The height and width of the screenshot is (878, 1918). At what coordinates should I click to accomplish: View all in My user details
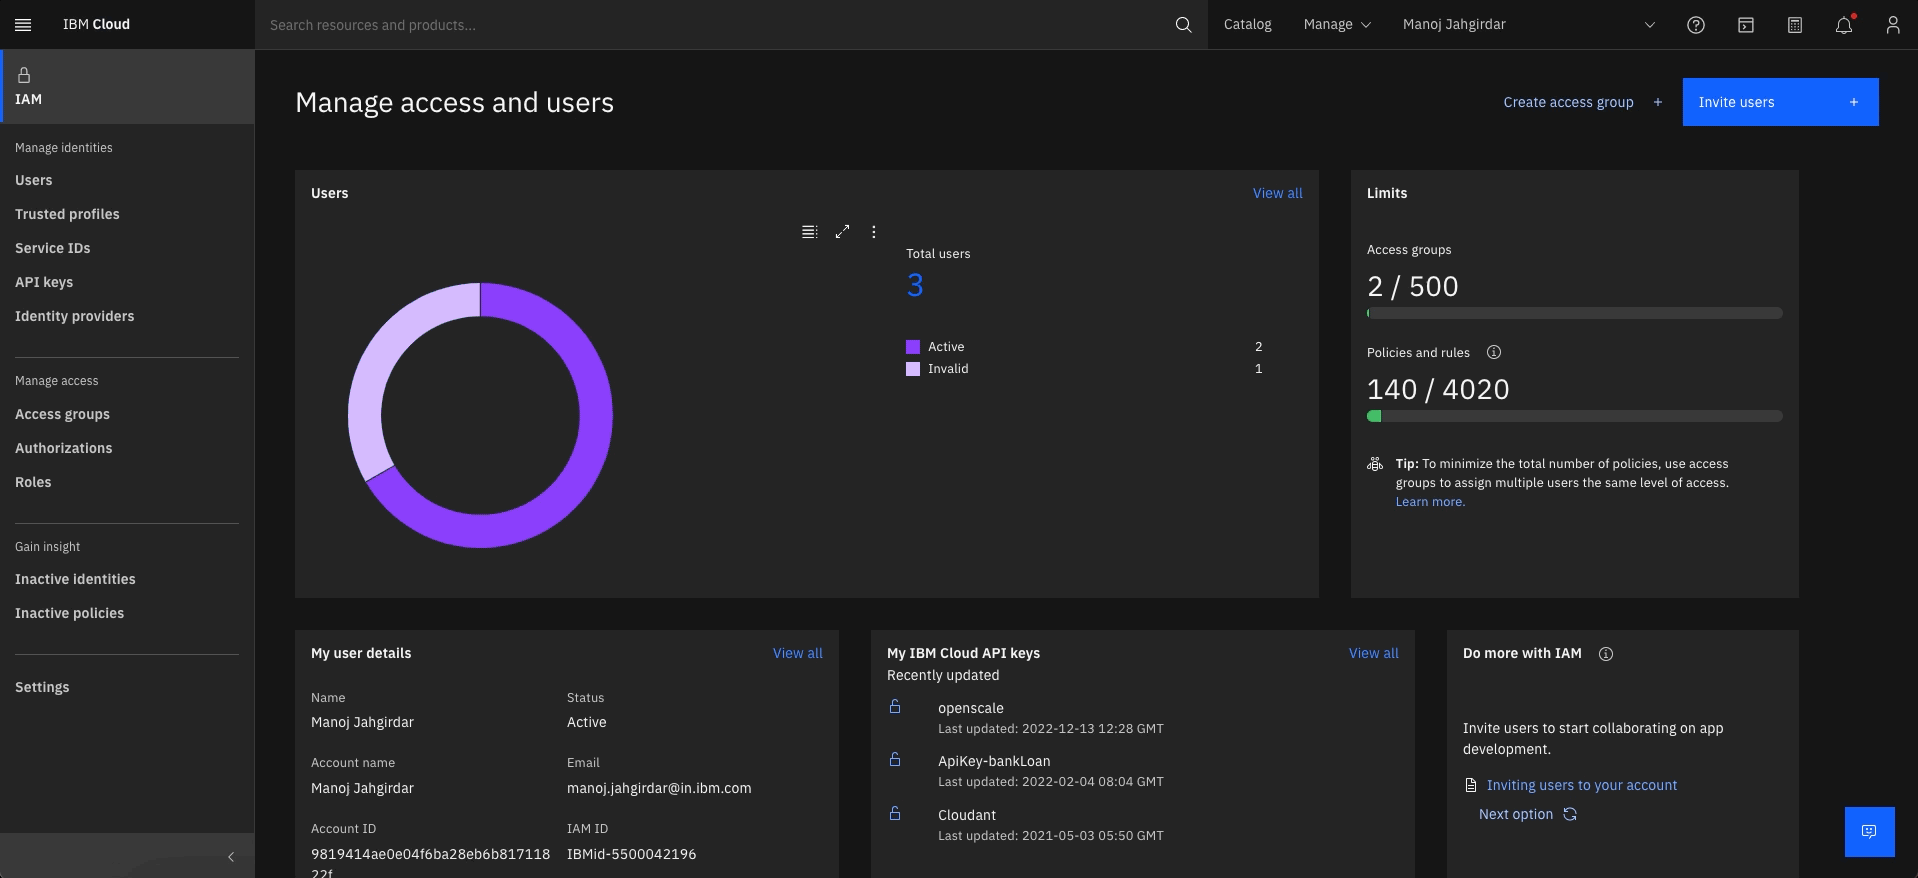pos(797,653)
